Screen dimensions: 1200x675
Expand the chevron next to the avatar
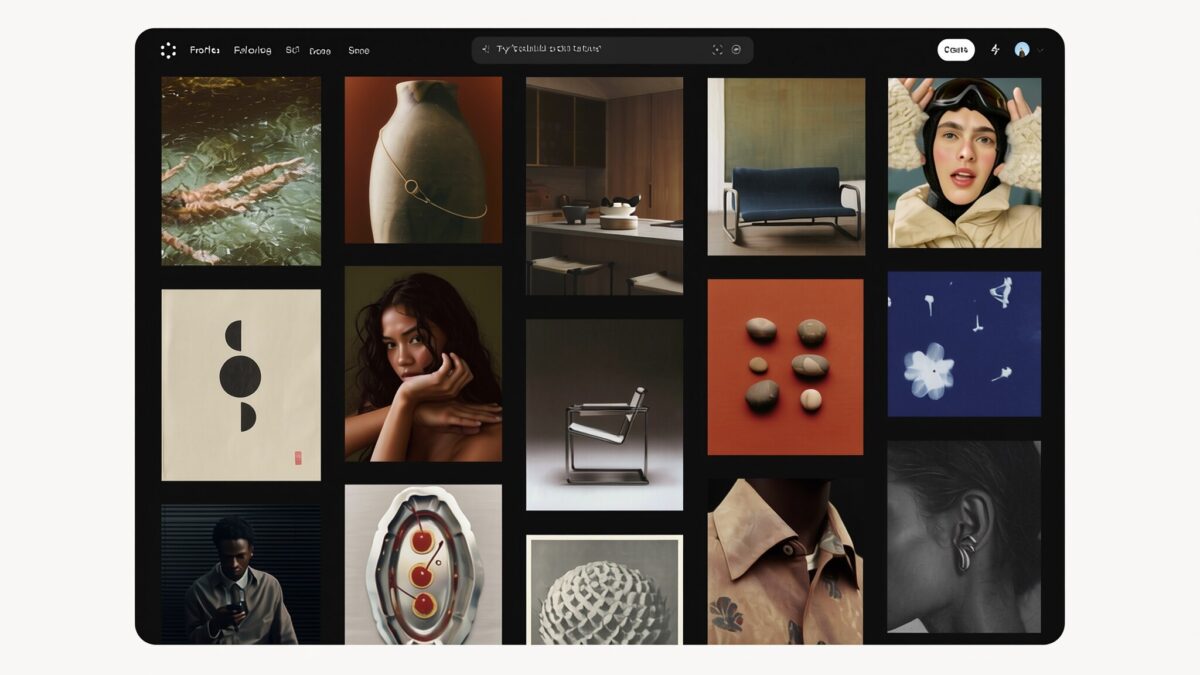click(1041, 50)
